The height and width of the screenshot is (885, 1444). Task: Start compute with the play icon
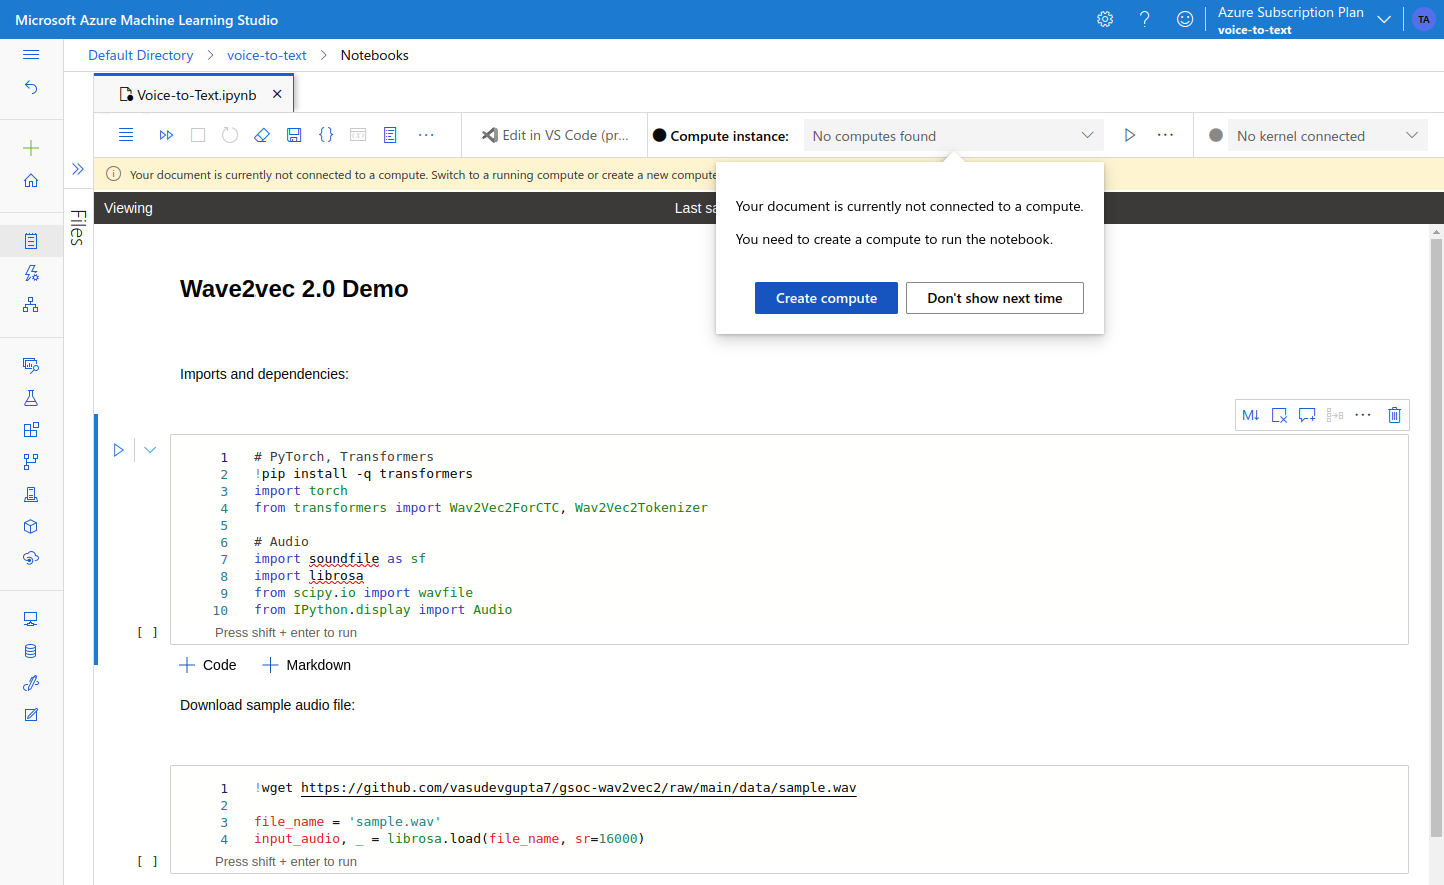[1130, 135]
